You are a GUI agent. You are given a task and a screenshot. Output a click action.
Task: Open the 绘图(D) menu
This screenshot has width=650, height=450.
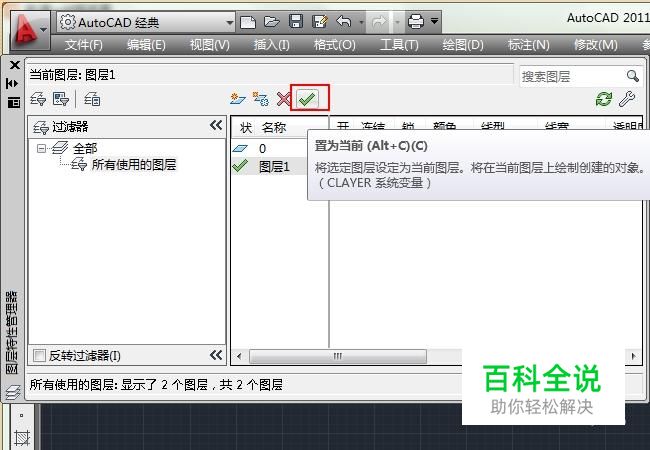pyautogui.click(x=463, y=44)
